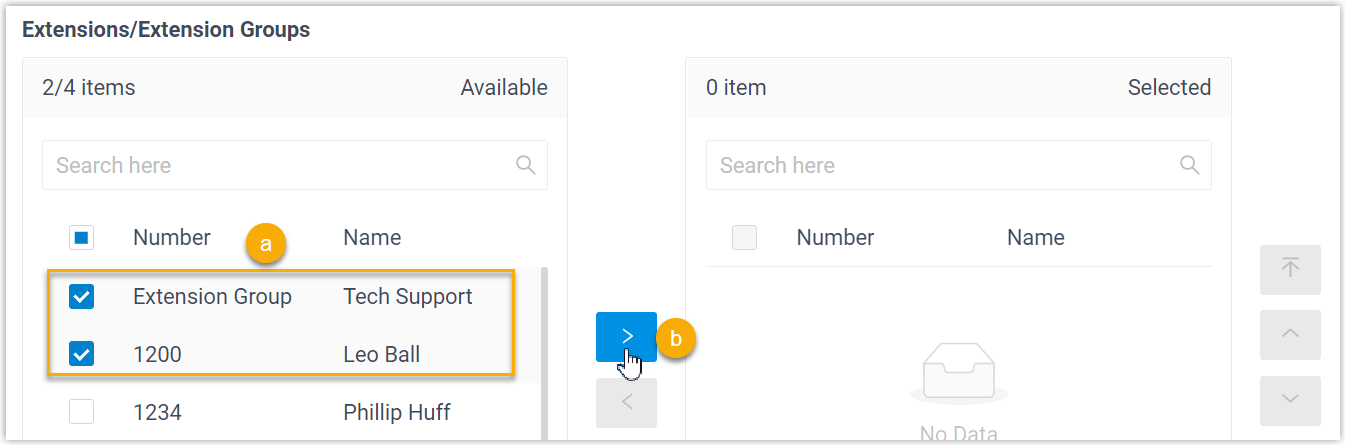Click the Tech Support row name

click(407, 296)
